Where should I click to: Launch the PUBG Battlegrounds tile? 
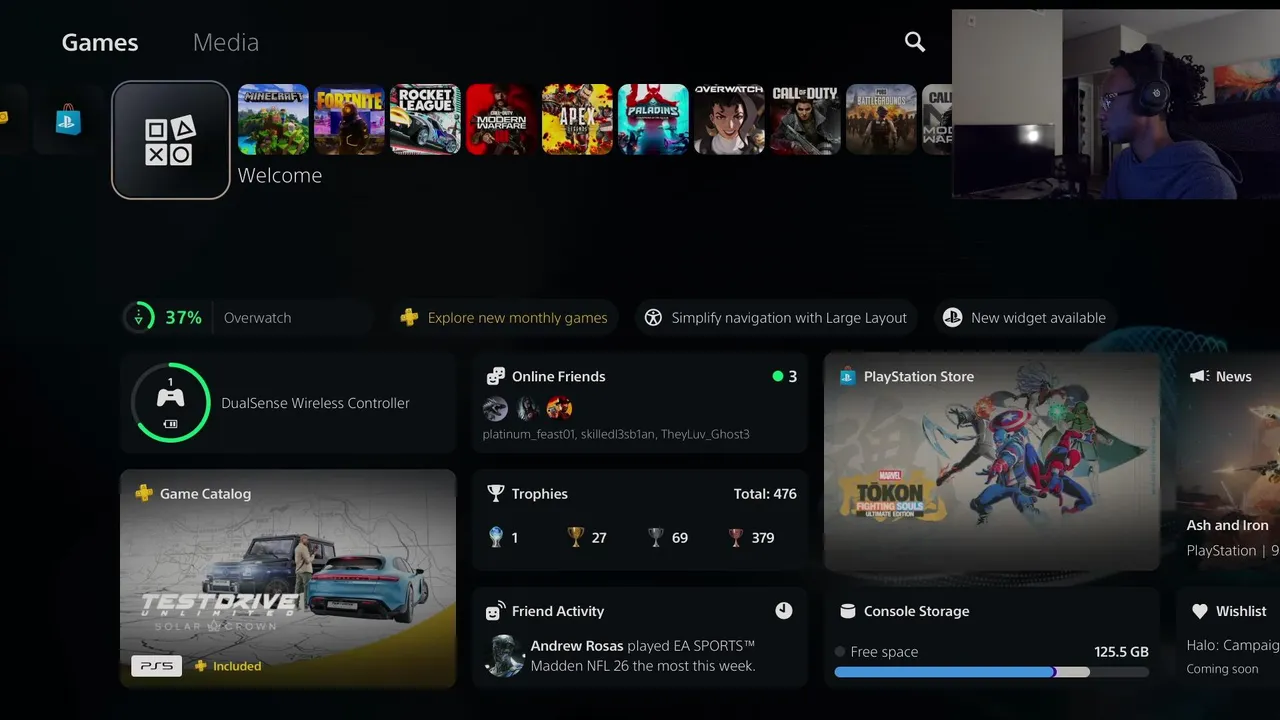(x=881, y=119)
